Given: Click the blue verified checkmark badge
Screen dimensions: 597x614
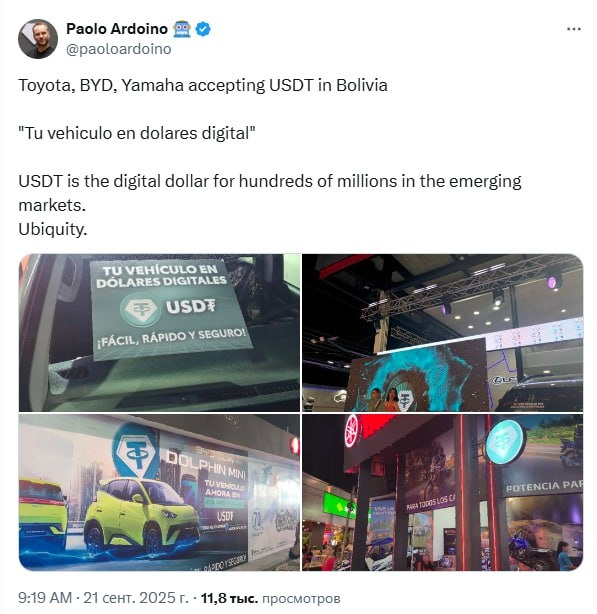Looking at the screenshot, I should [x=203, y=29].
